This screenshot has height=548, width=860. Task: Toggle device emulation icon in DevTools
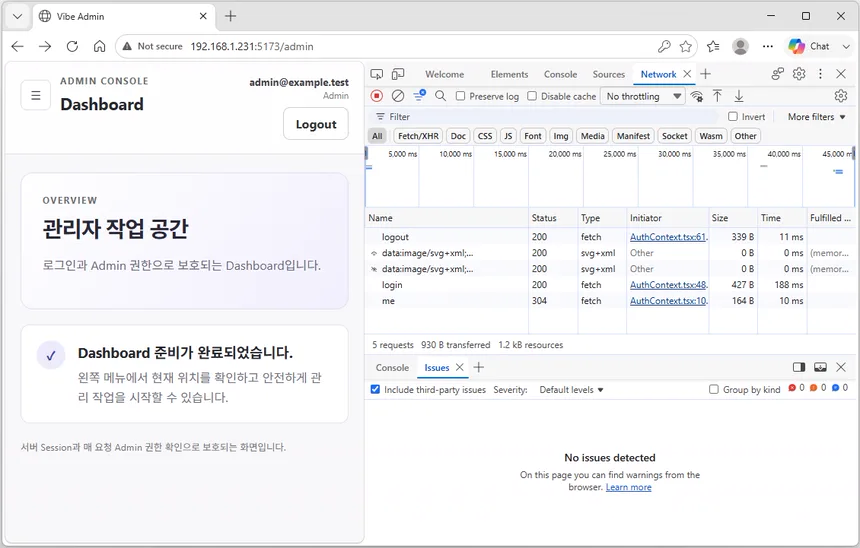click(398, 74)
